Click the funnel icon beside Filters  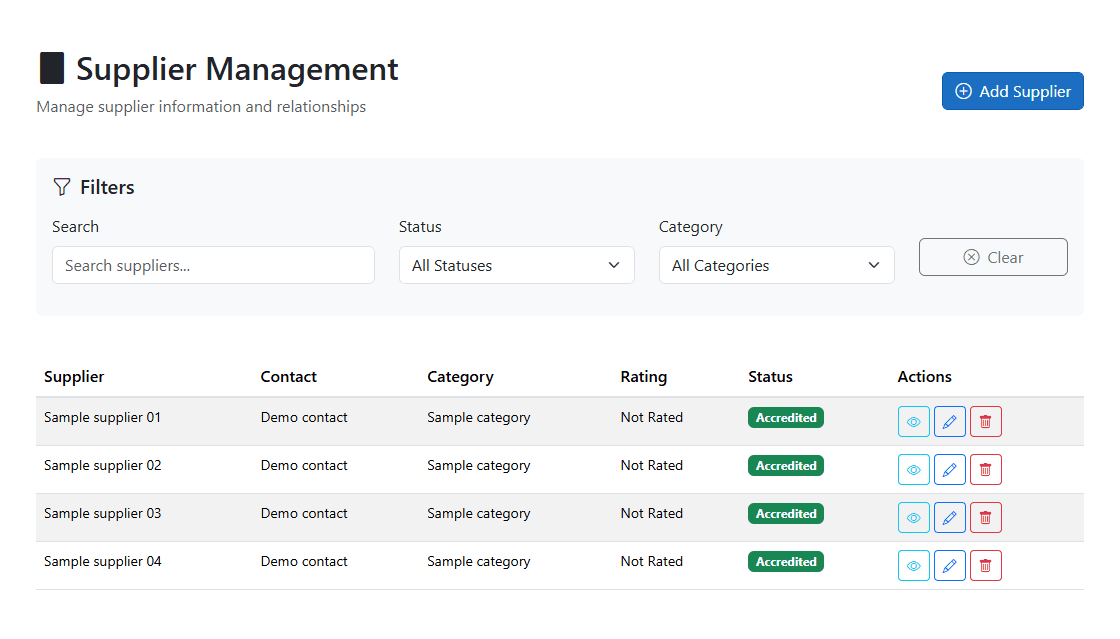[x=62, y=187]
